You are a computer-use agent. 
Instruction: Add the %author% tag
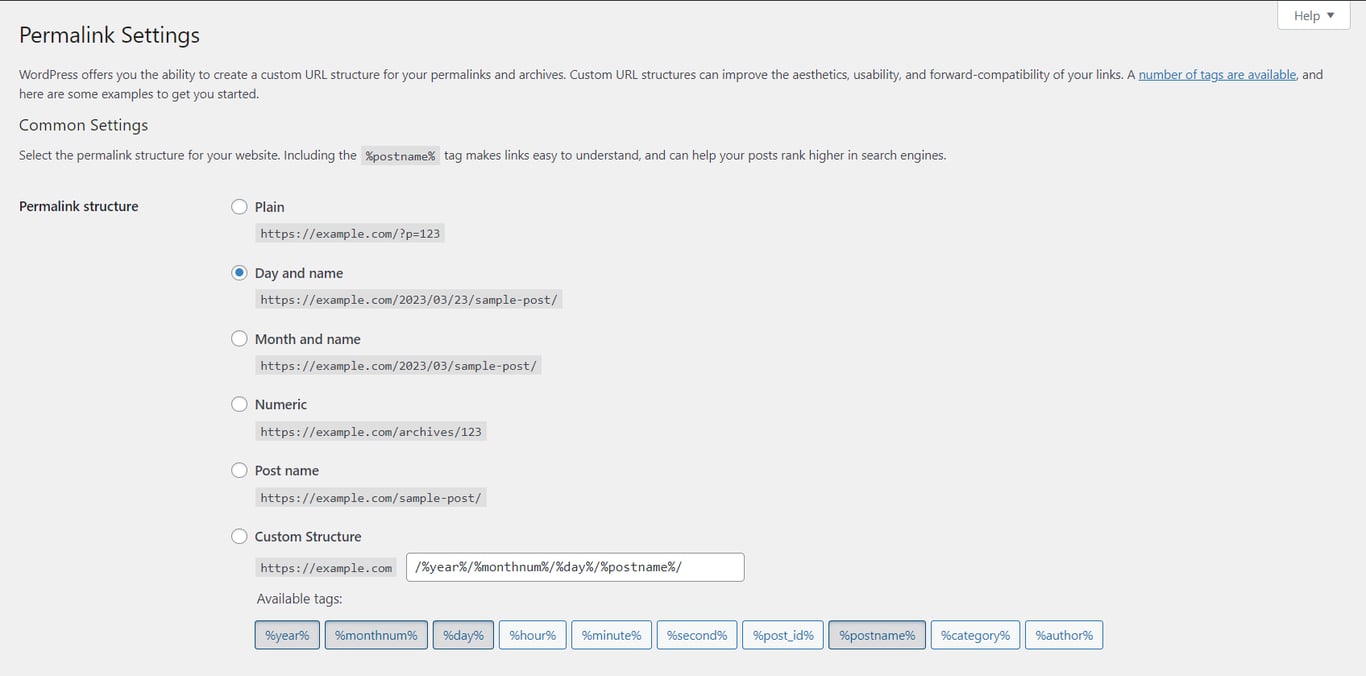pyautogui.click(x=1063, y=634)
